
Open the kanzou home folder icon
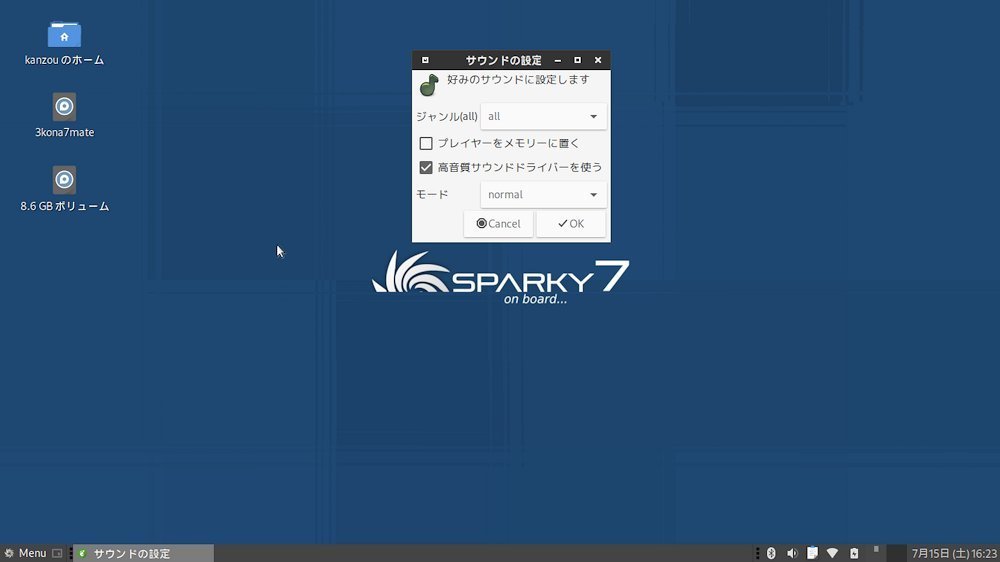point(64,34)
